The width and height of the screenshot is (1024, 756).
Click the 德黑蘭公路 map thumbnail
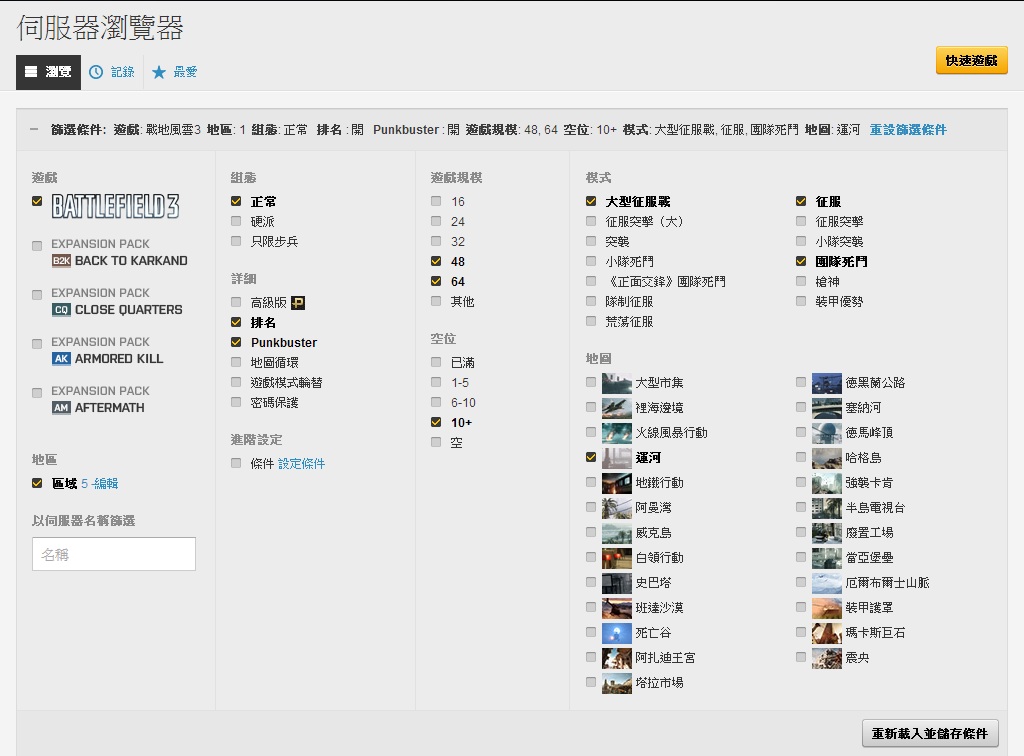click(x=826, y=383)
